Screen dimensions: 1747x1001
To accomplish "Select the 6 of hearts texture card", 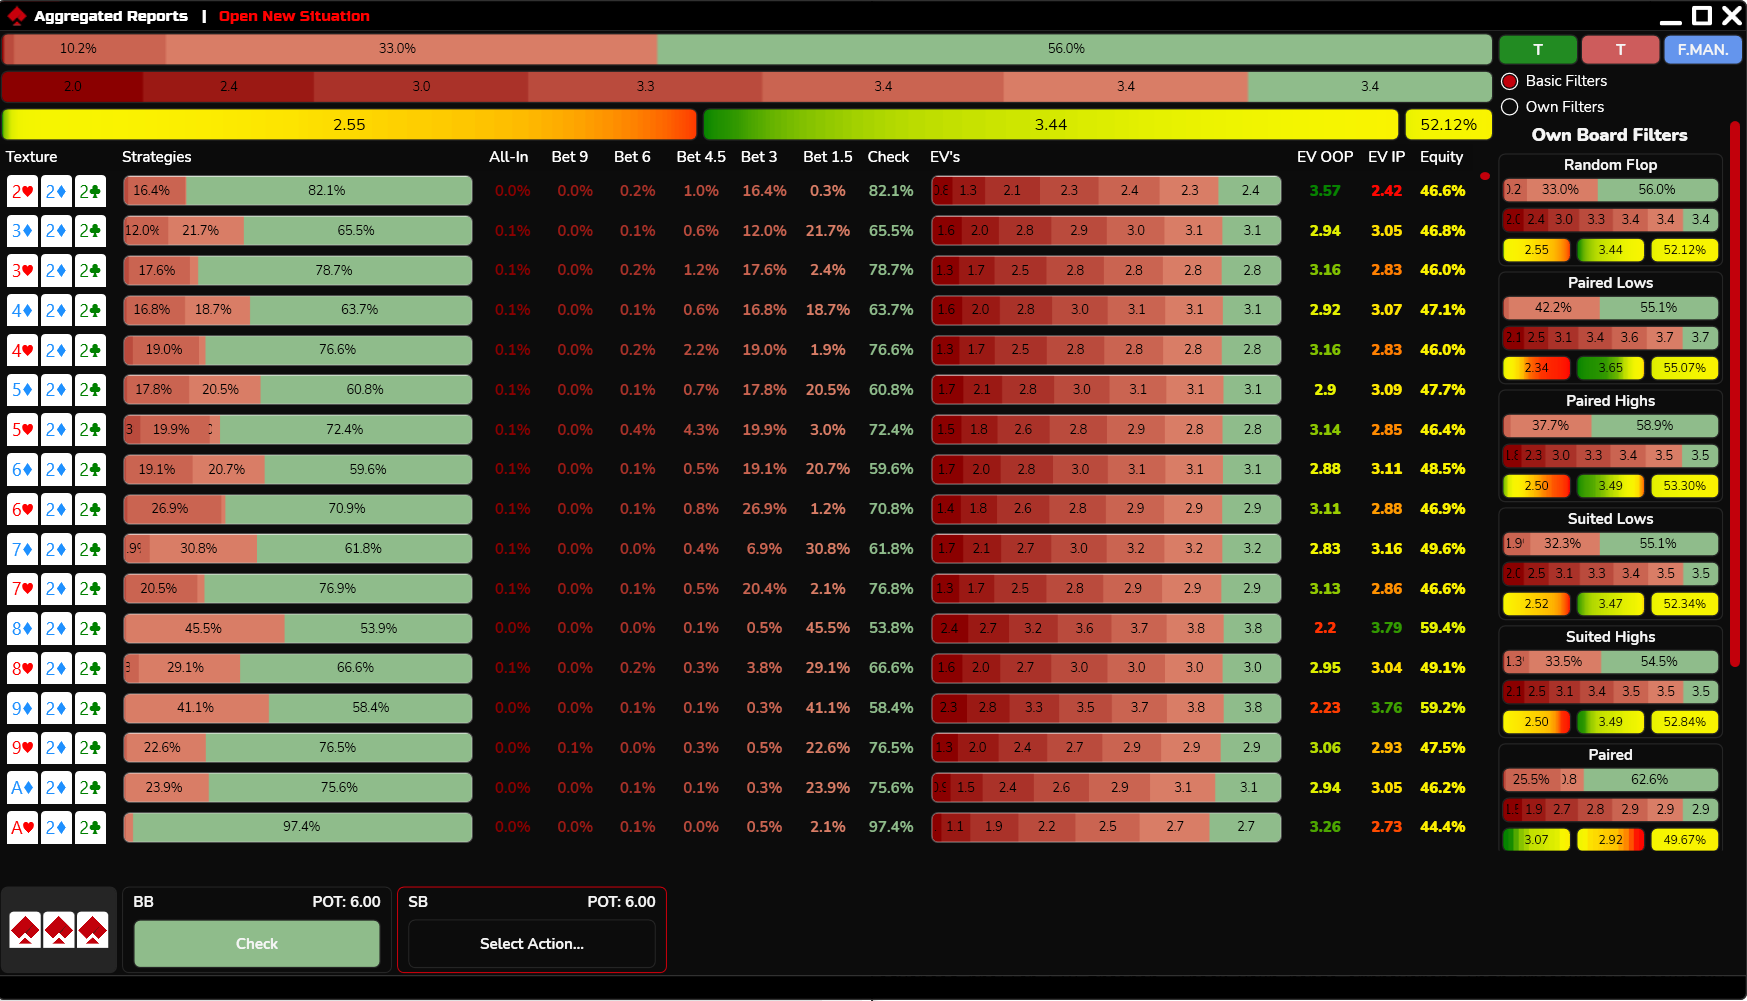I will tap(22, 509).
